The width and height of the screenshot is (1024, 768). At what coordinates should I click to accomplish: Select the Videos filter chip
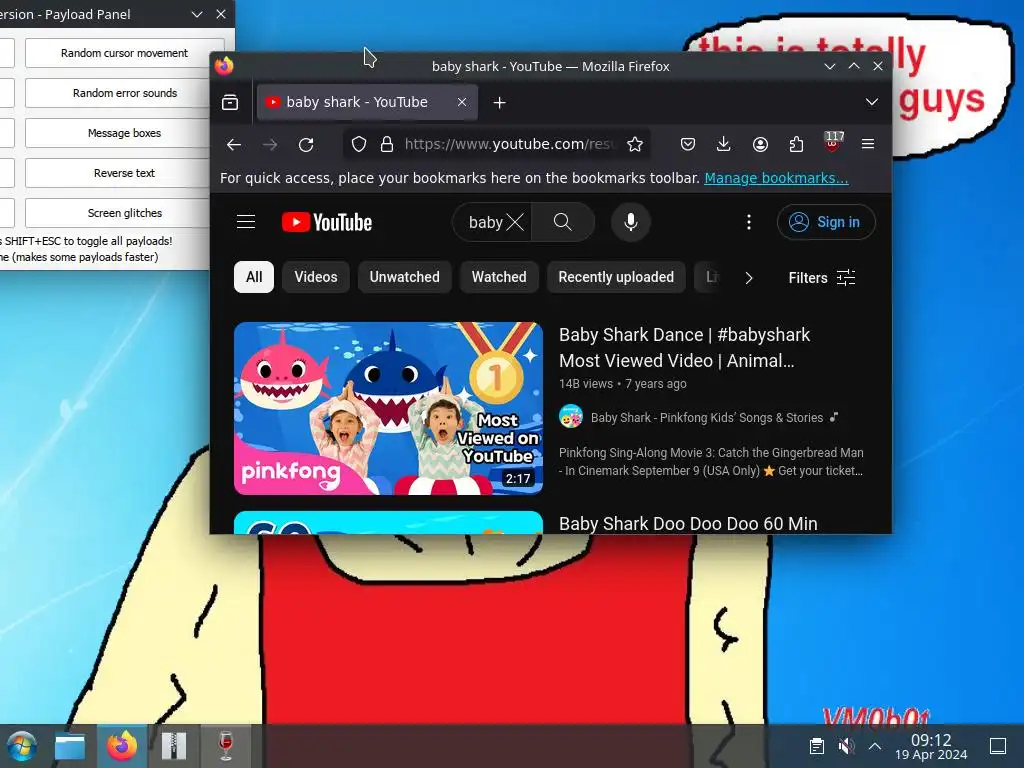coord(315,277)
